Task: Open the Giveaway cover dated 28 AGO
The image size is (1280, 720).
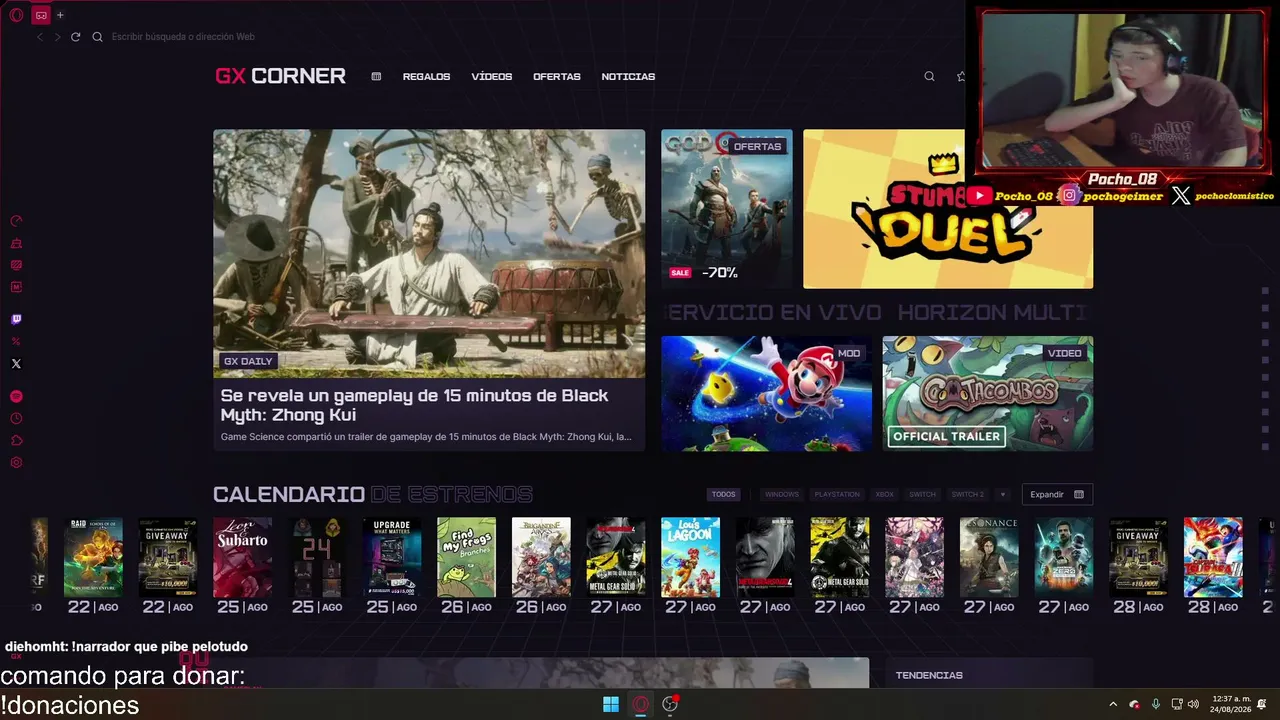Action: (1138, 557)
